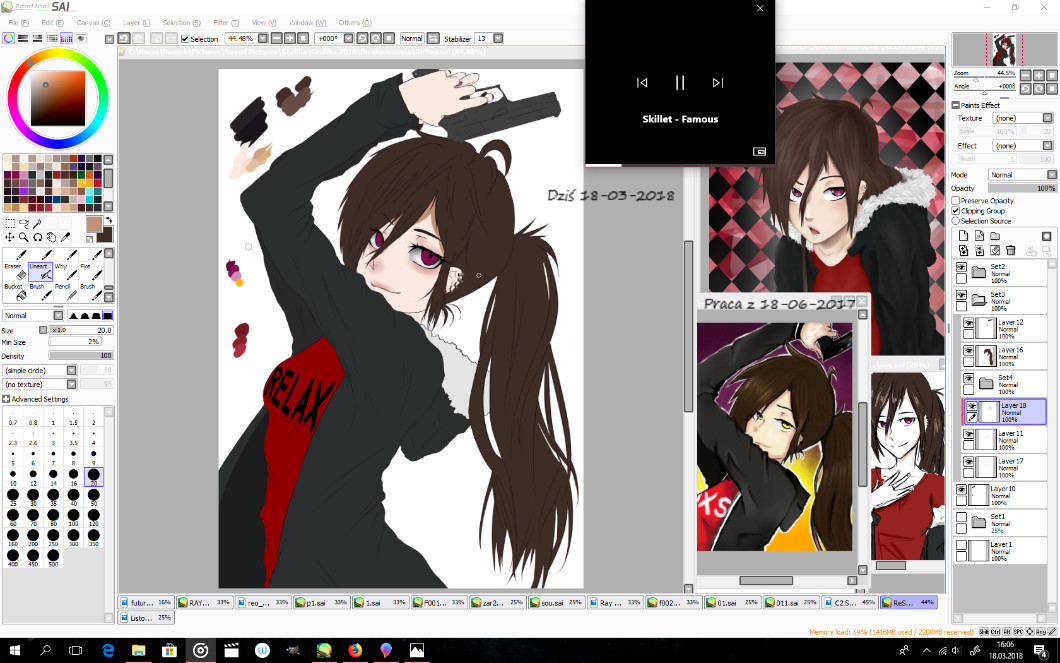
Task: Pause the Skillet - Famous track
Action: tap(680, 83)
